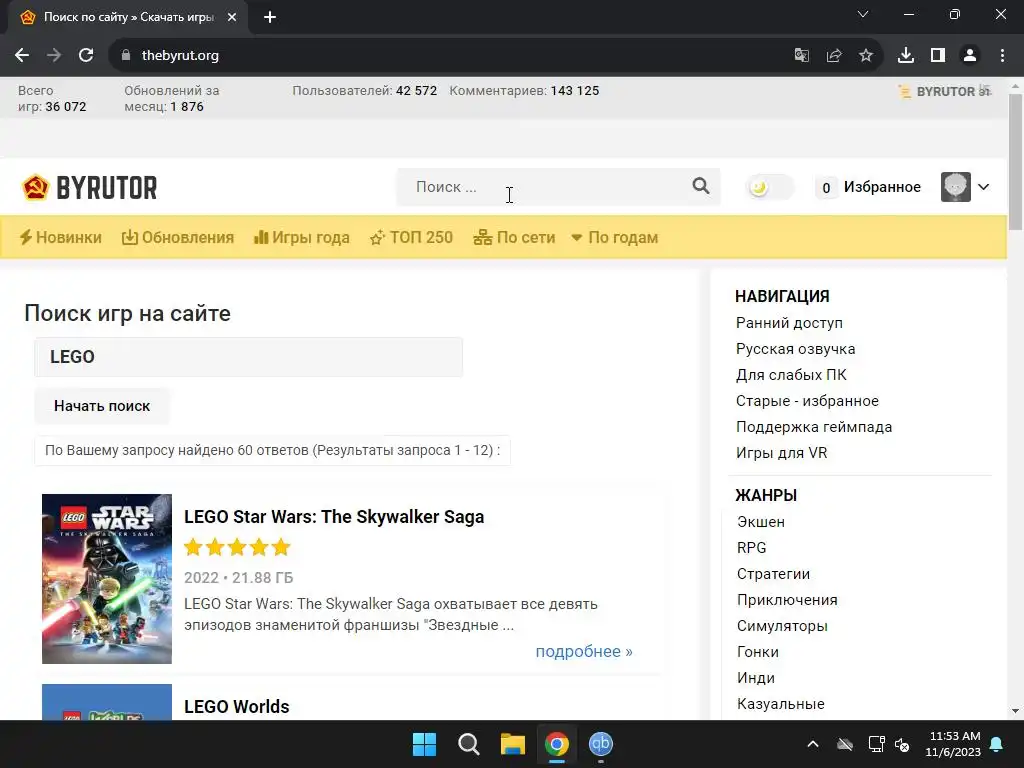Toggle the dark mode moon switch
The width and height of the screenshot is (1024, 768).
click(x=769, y=187)
